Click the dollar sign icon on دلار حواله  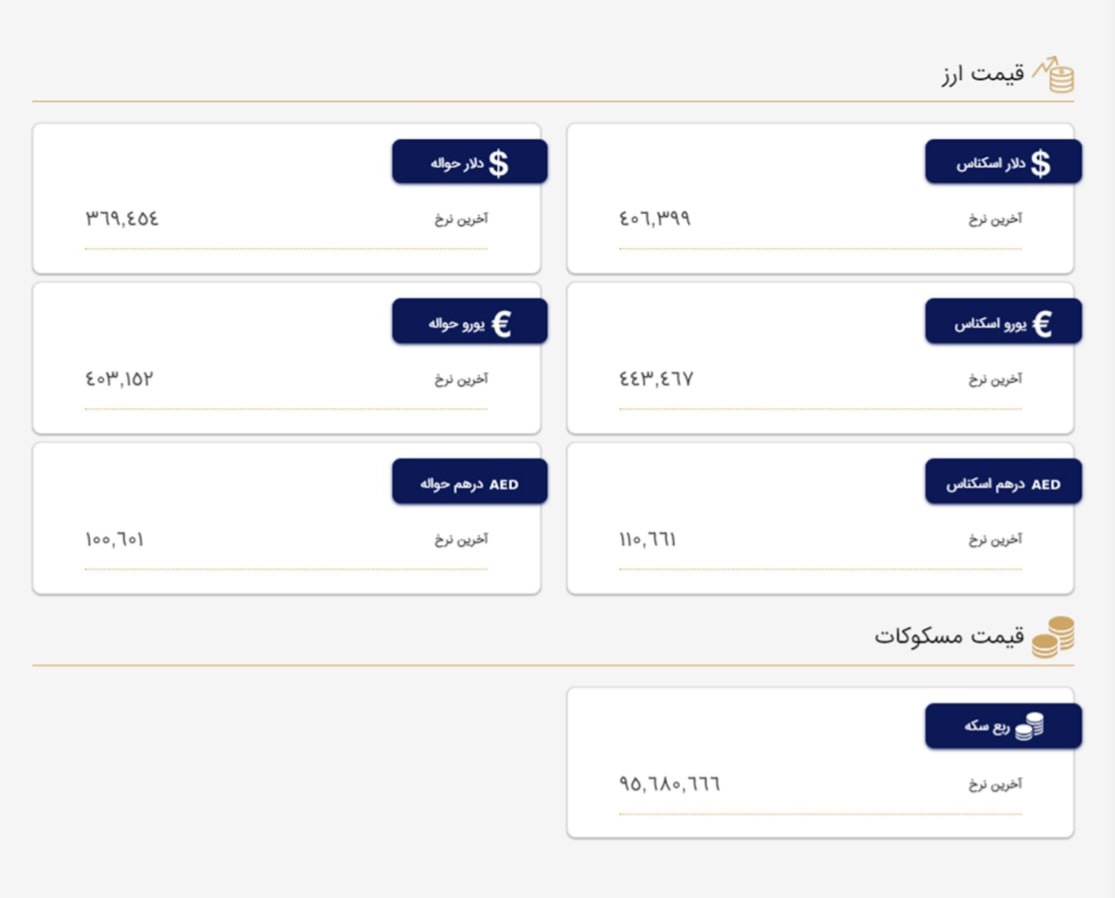click(498, 163)
